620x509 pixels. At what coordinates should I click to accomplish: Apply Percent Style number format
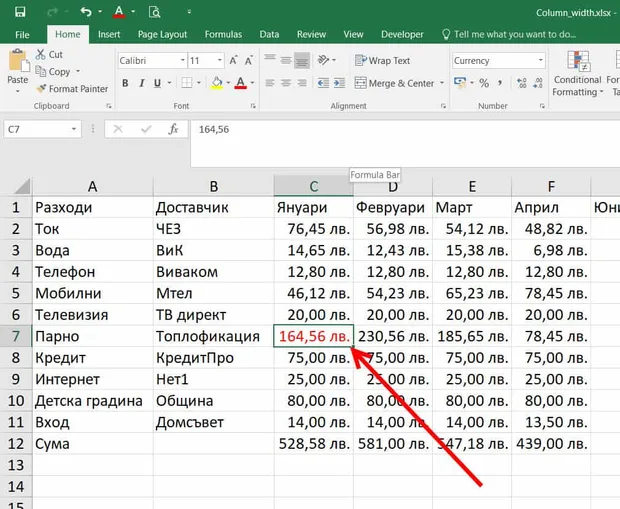click(484, 83)
